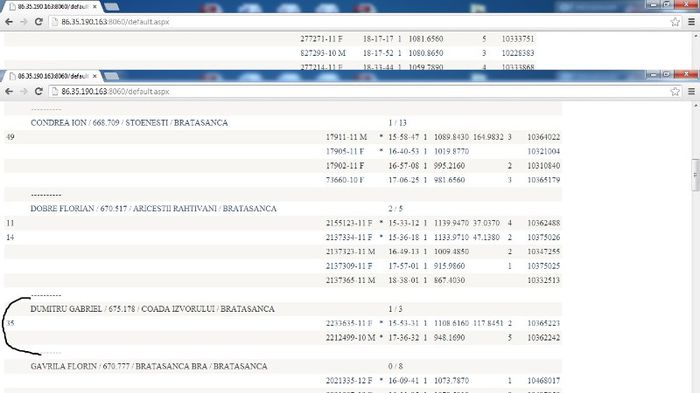Click speed value 1139.9470
The width and height of the screenshot is (700, 393).
tap(451, 223)
